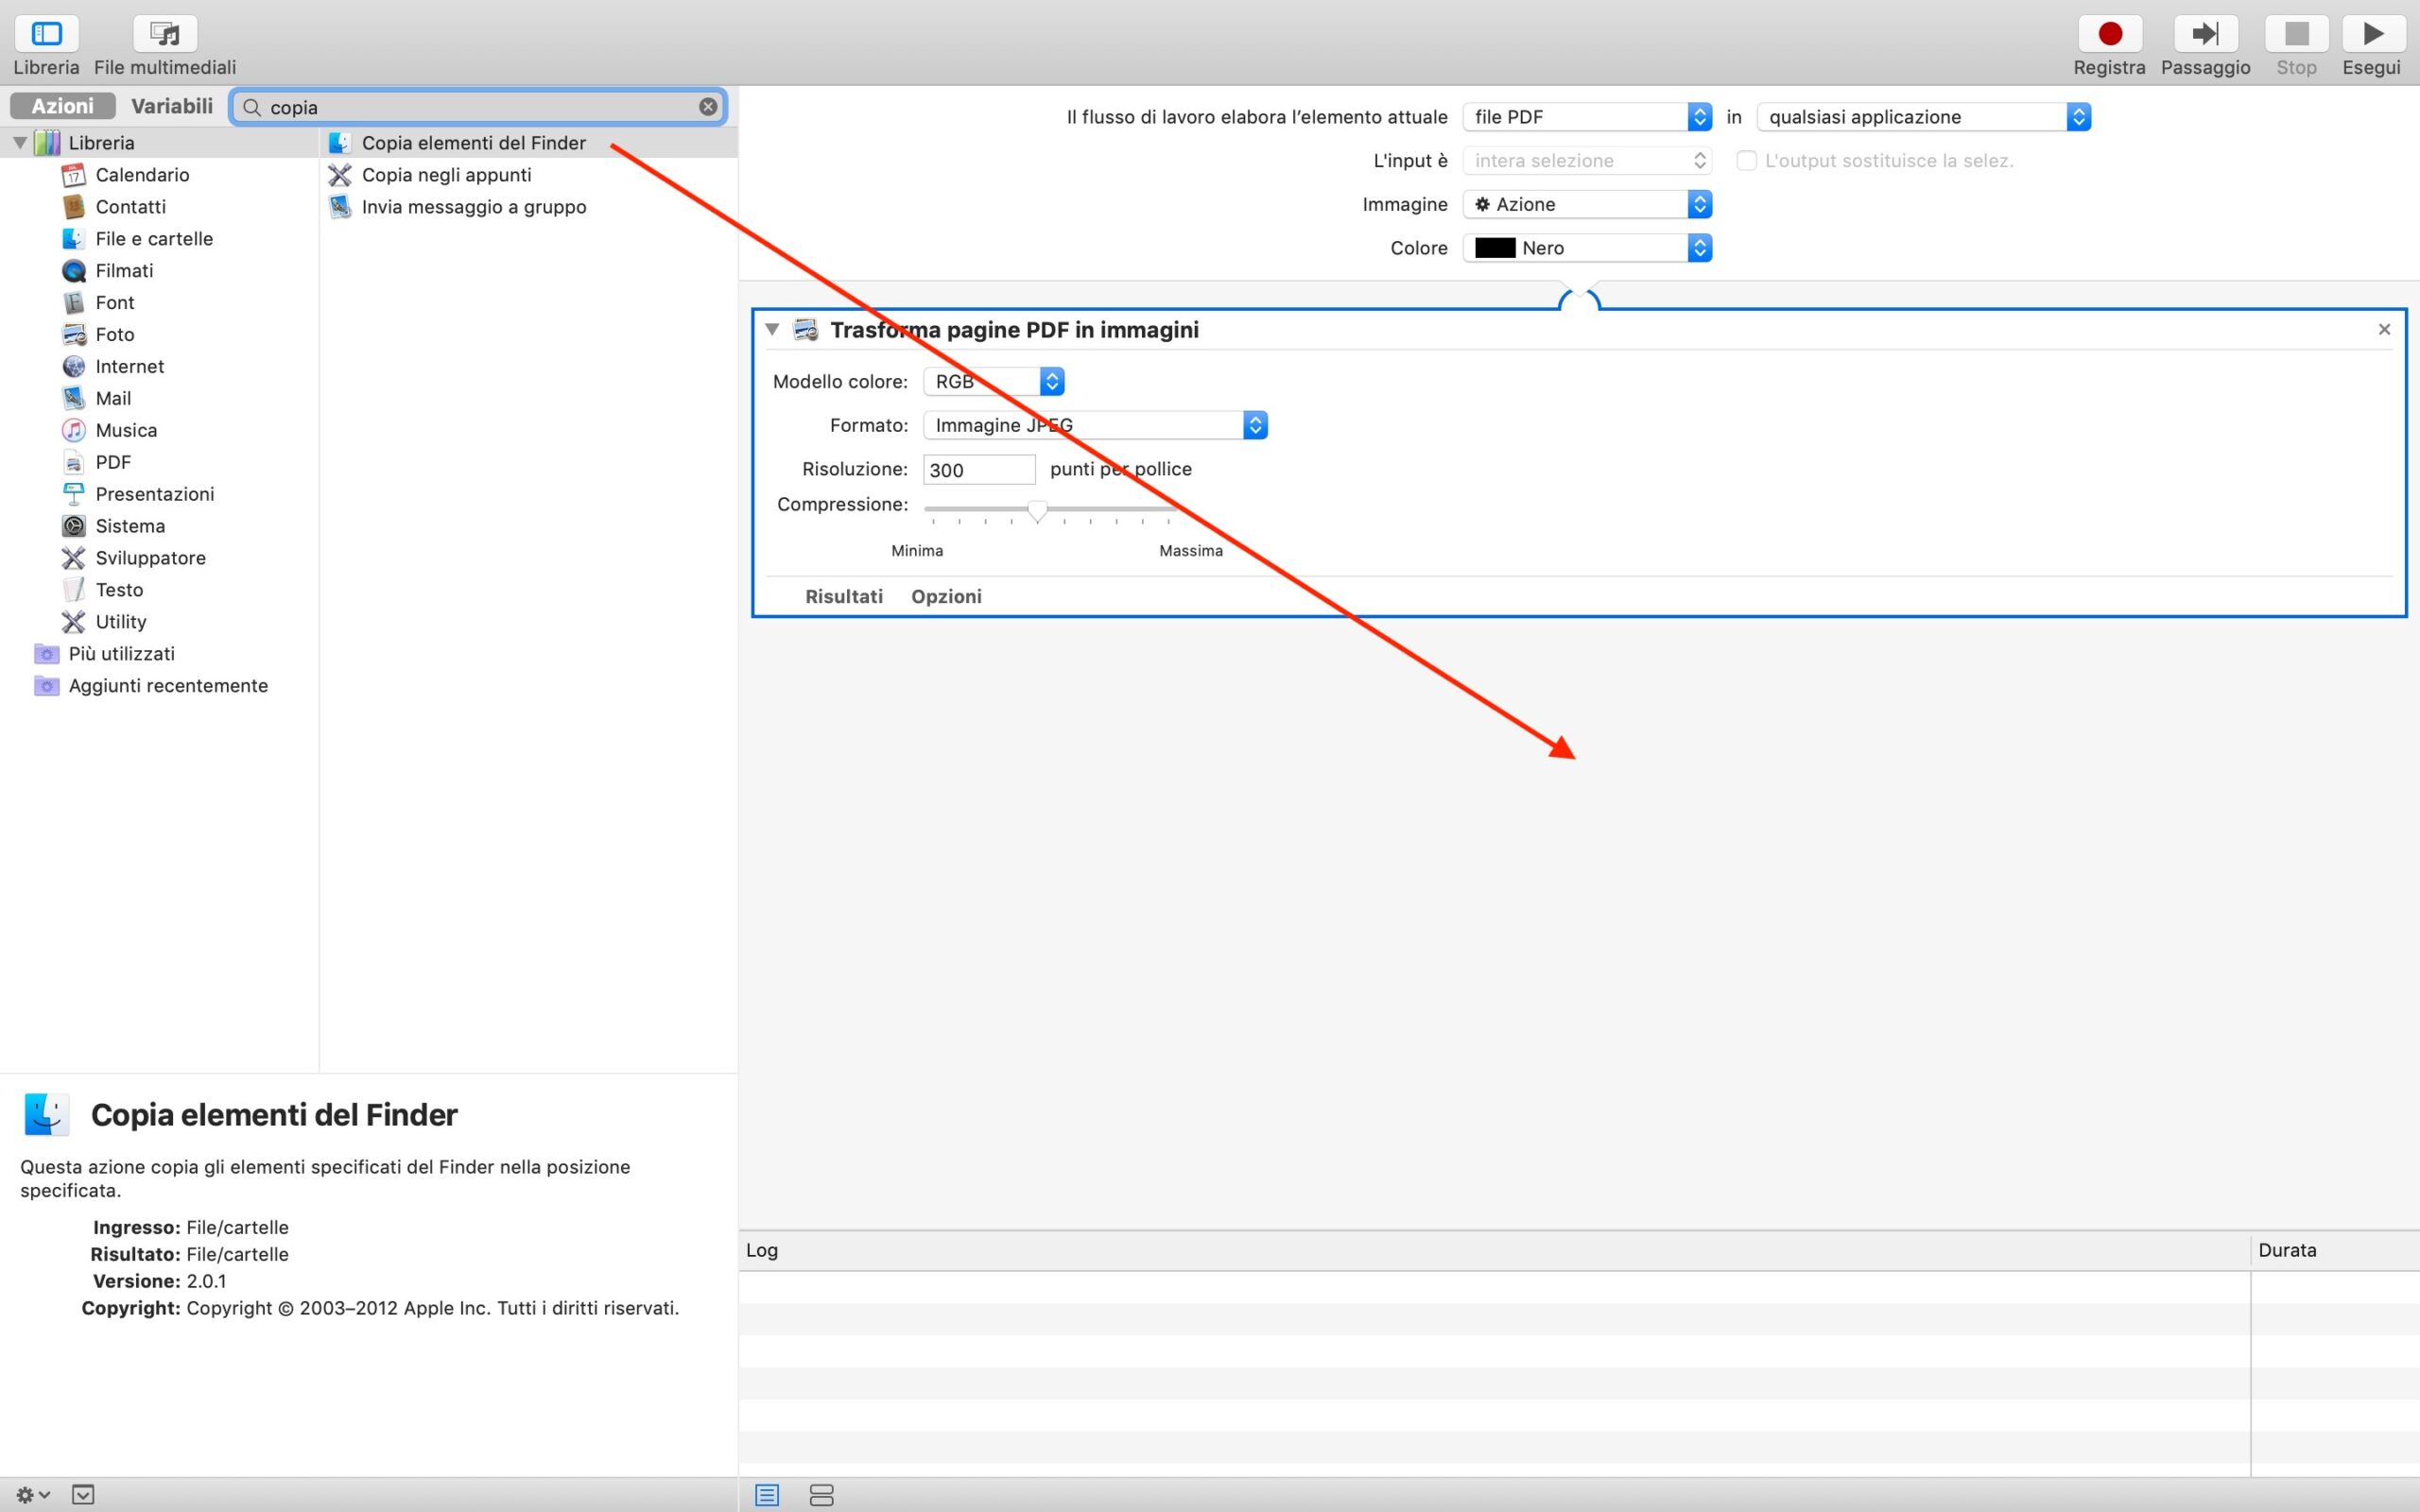Screen dimensions: 2420x1512
Task: Open the gear settings menu
Action: pyautogui.click(x=31, y=1495)
